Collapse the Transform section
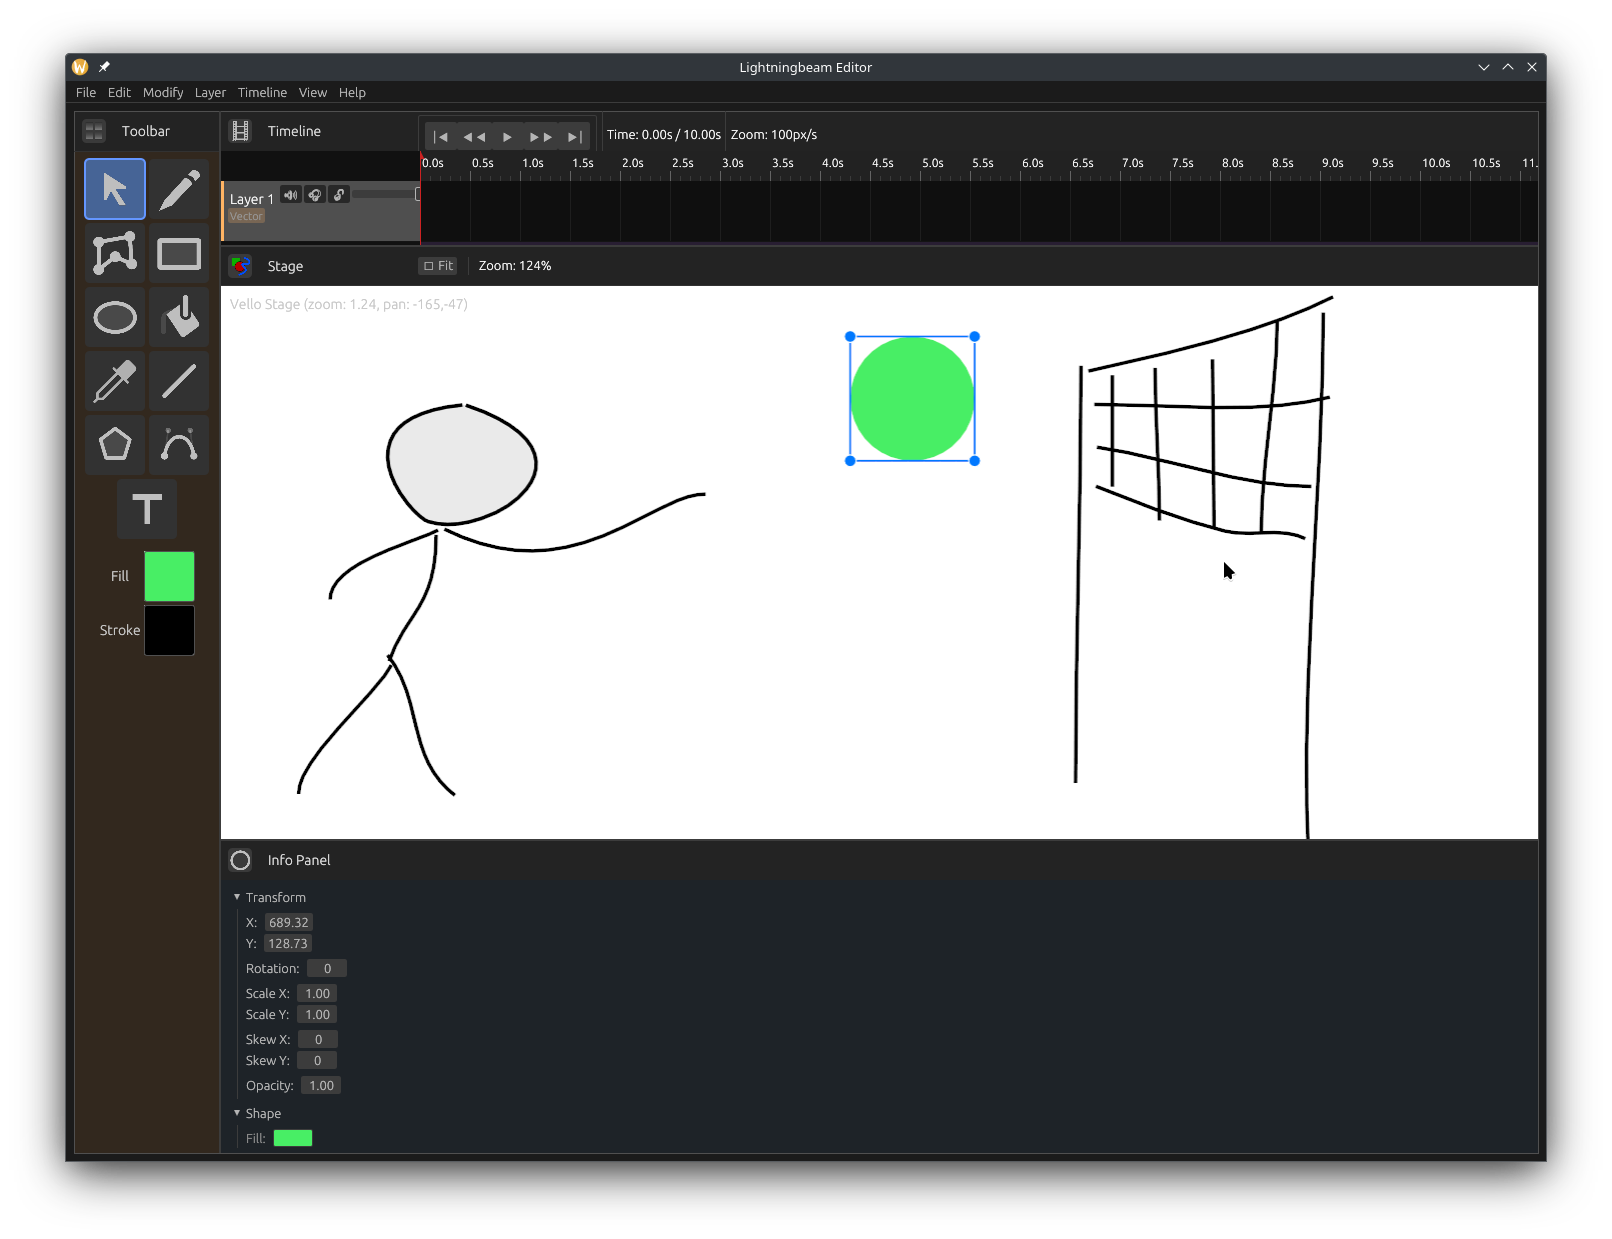1612x1239 pixels. 237,897
